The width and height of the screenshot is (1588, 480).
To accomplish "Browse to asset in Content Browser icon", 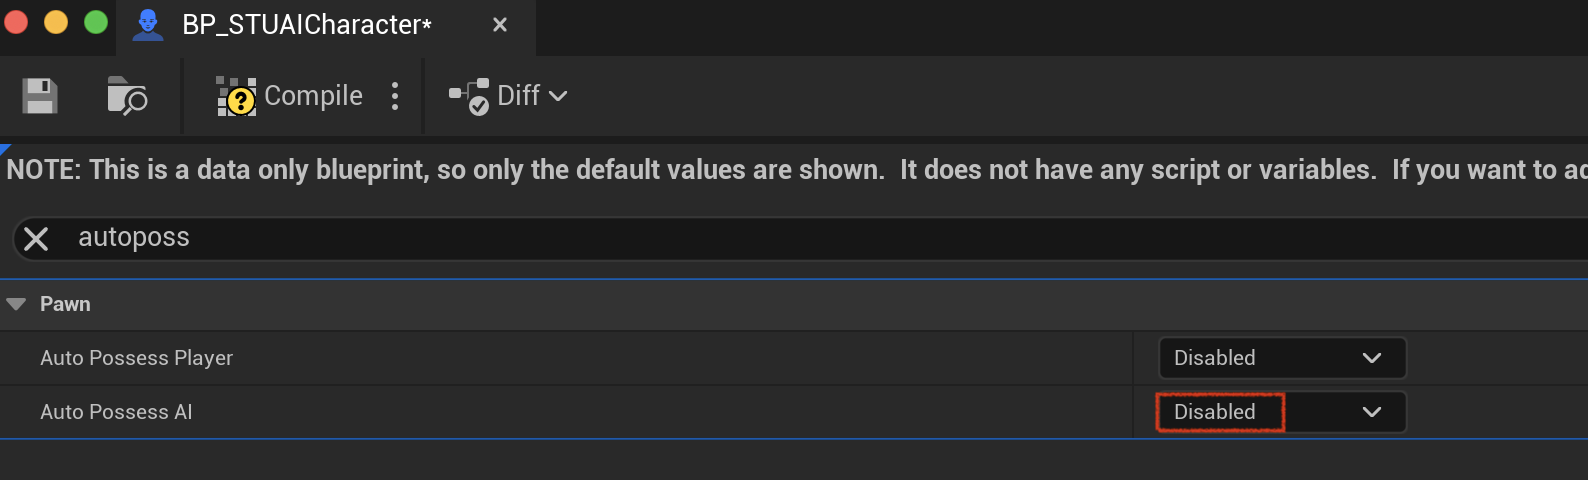I will [x=127, y=96].
